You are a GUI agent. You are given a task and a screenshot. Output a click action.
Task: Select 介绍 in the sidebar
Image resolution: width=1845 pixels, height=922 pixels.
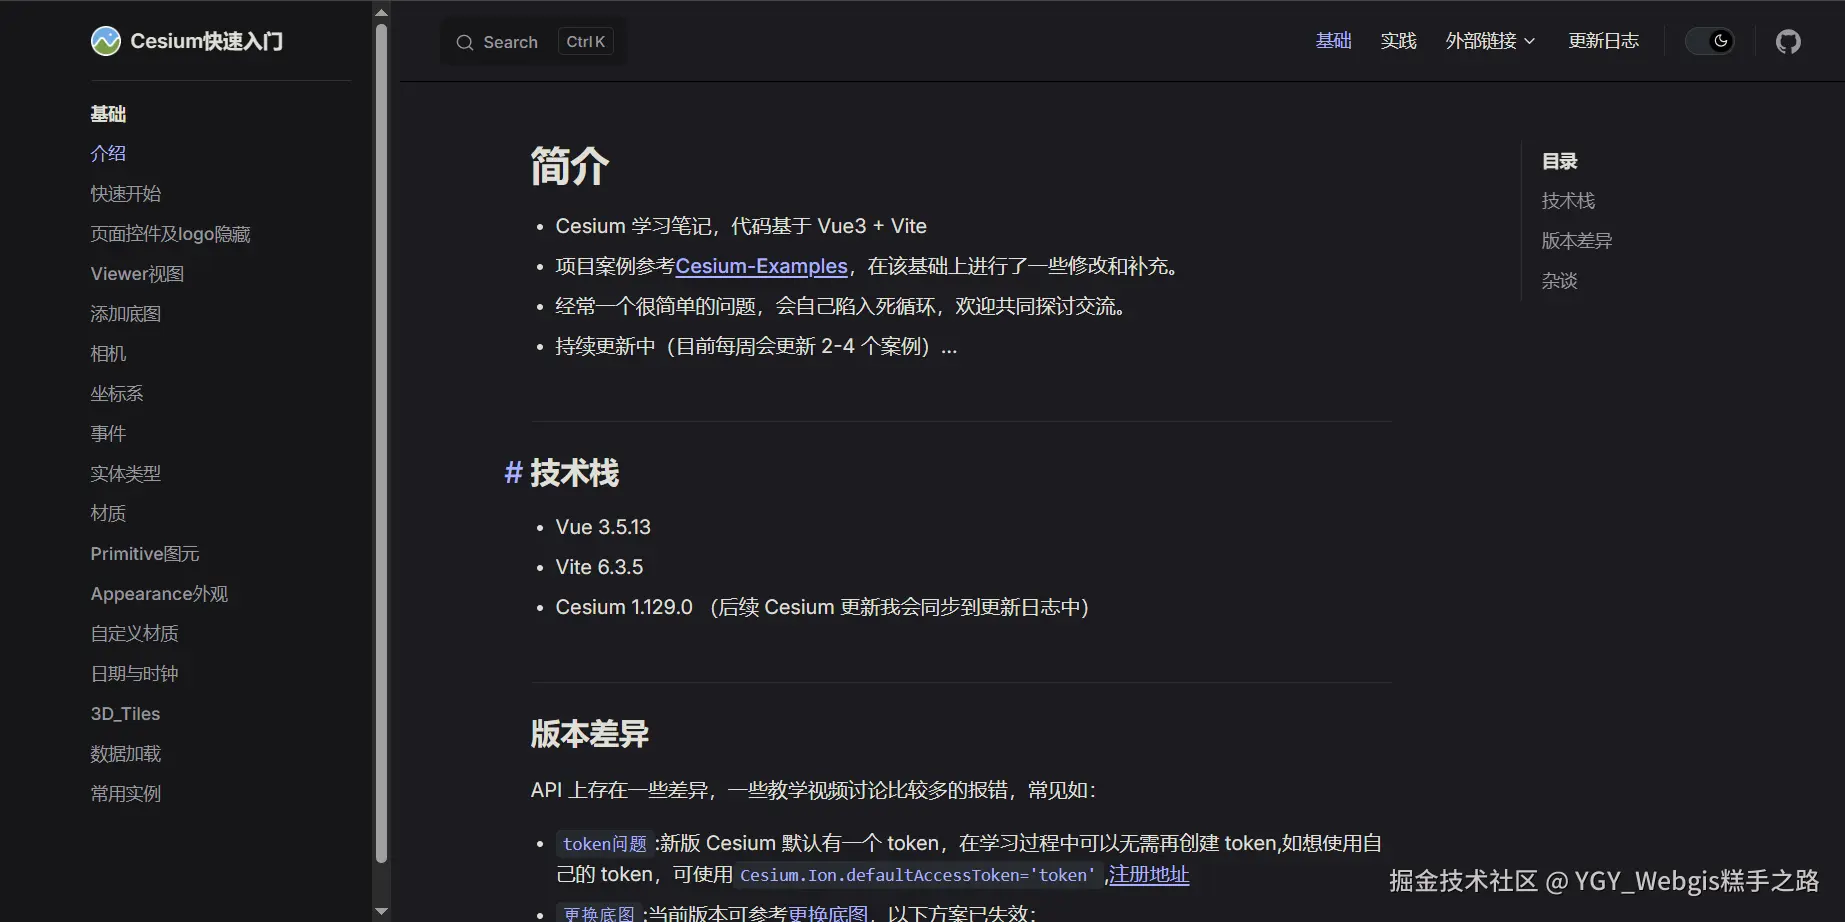coord(108,153)
